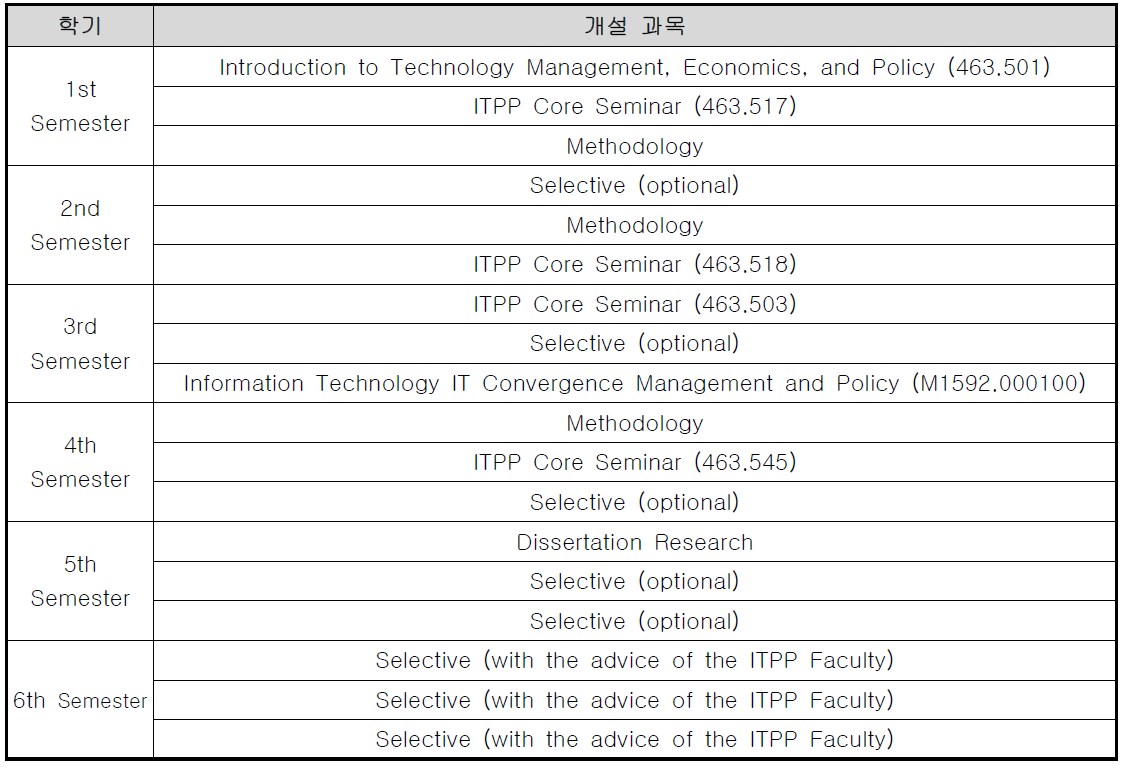This screenshot has height=768, width=1129.
Task: Click ITPP Core Seminar (463.545)
Action: (x=634, y=462)
